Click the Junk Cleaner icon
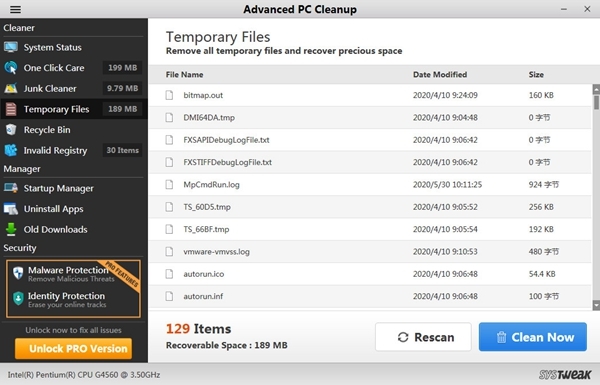The height and width of the screenshot is (385, 600). [x=11, y=88]
